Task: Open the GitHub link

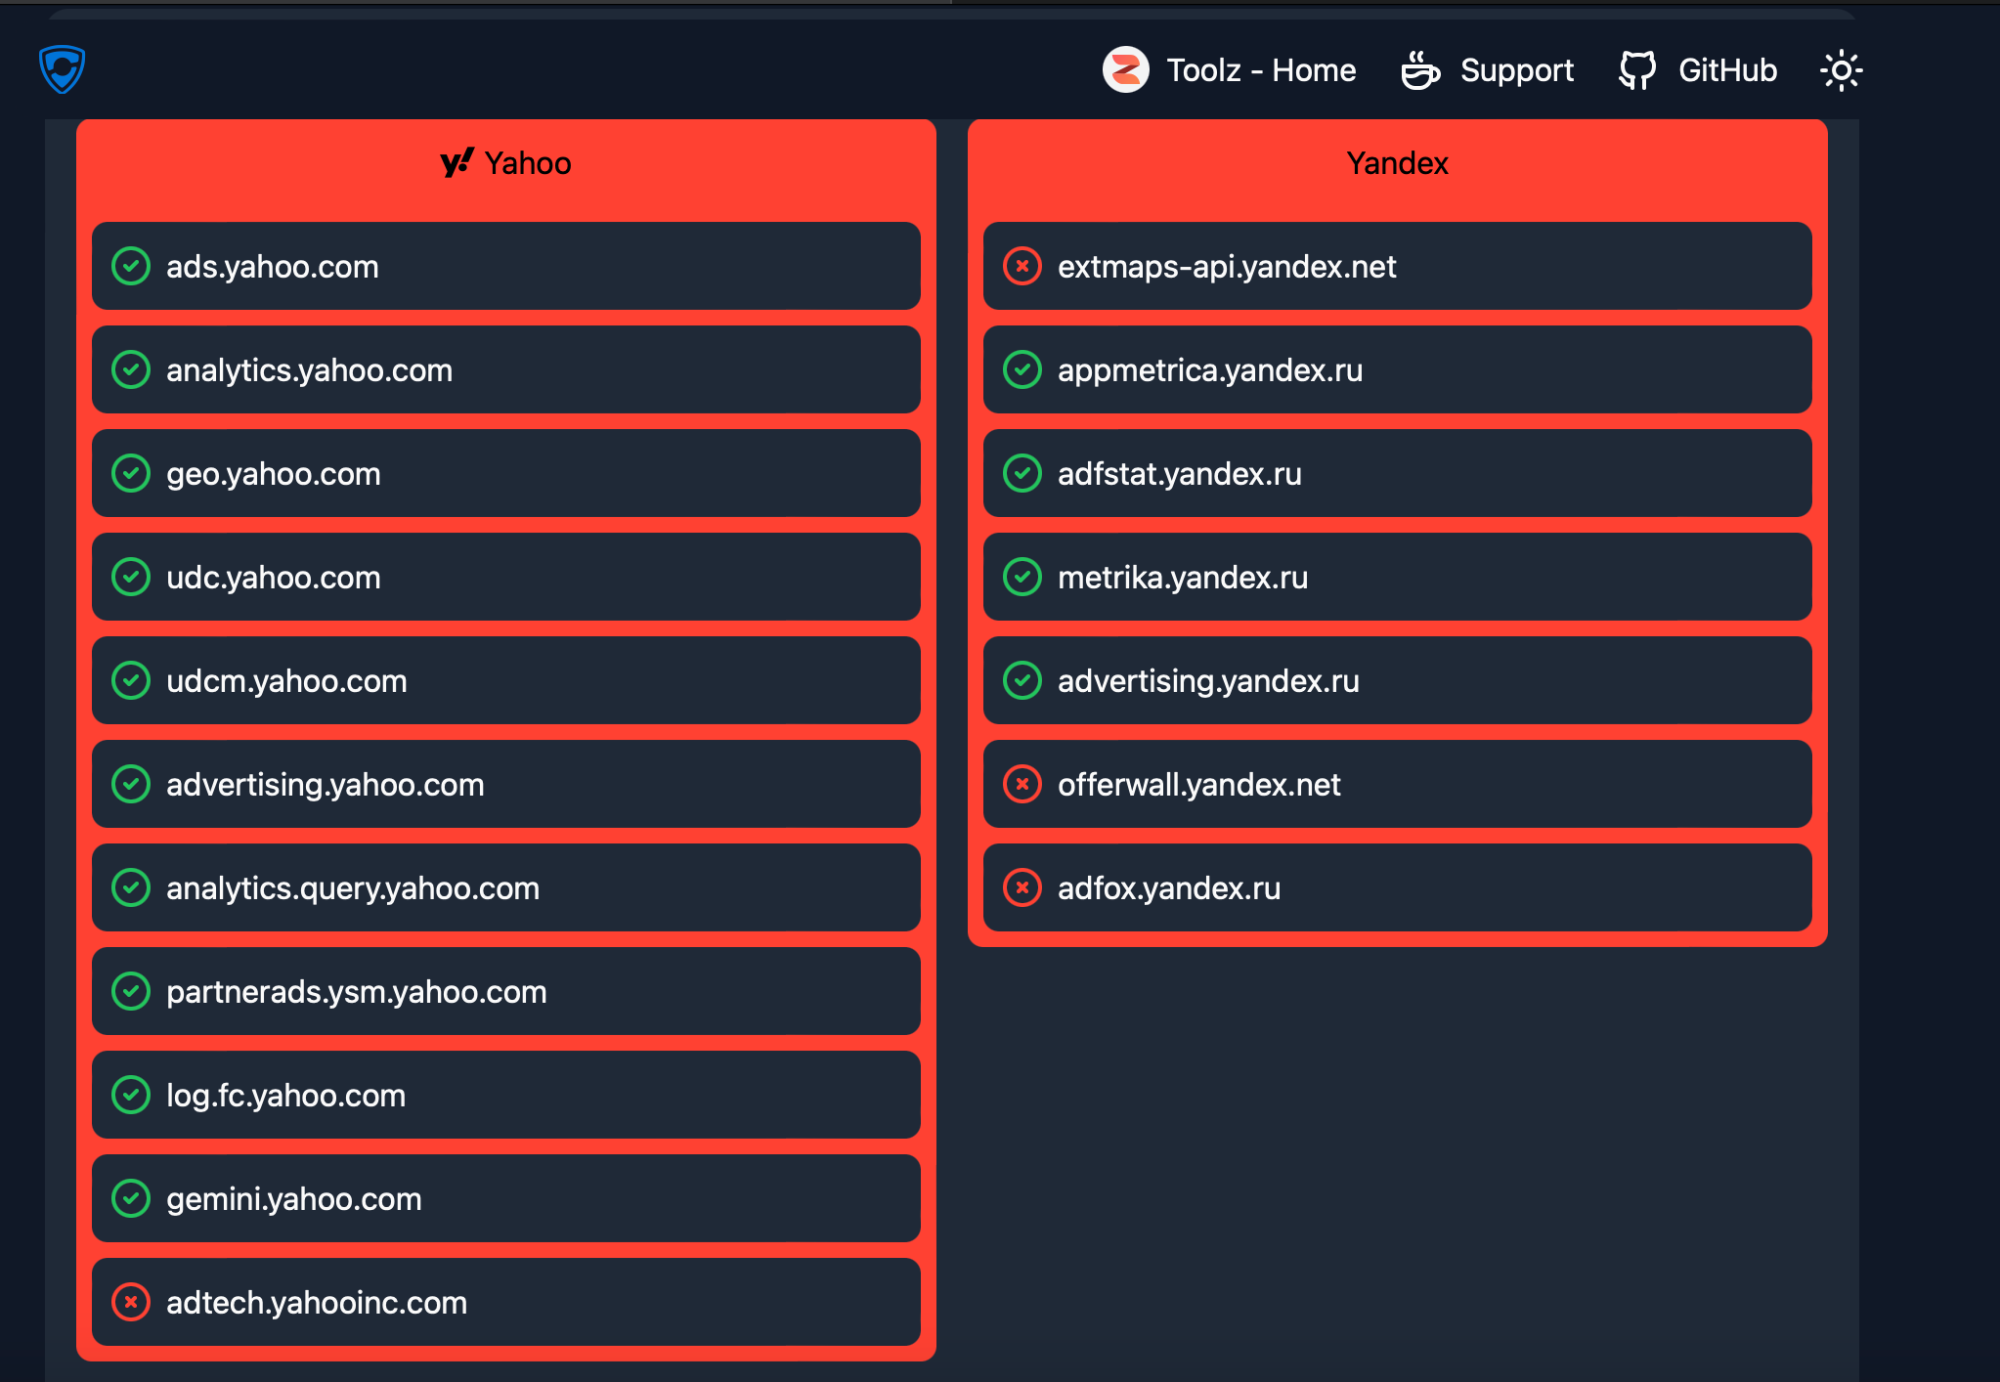Action: pos(1727,70)
